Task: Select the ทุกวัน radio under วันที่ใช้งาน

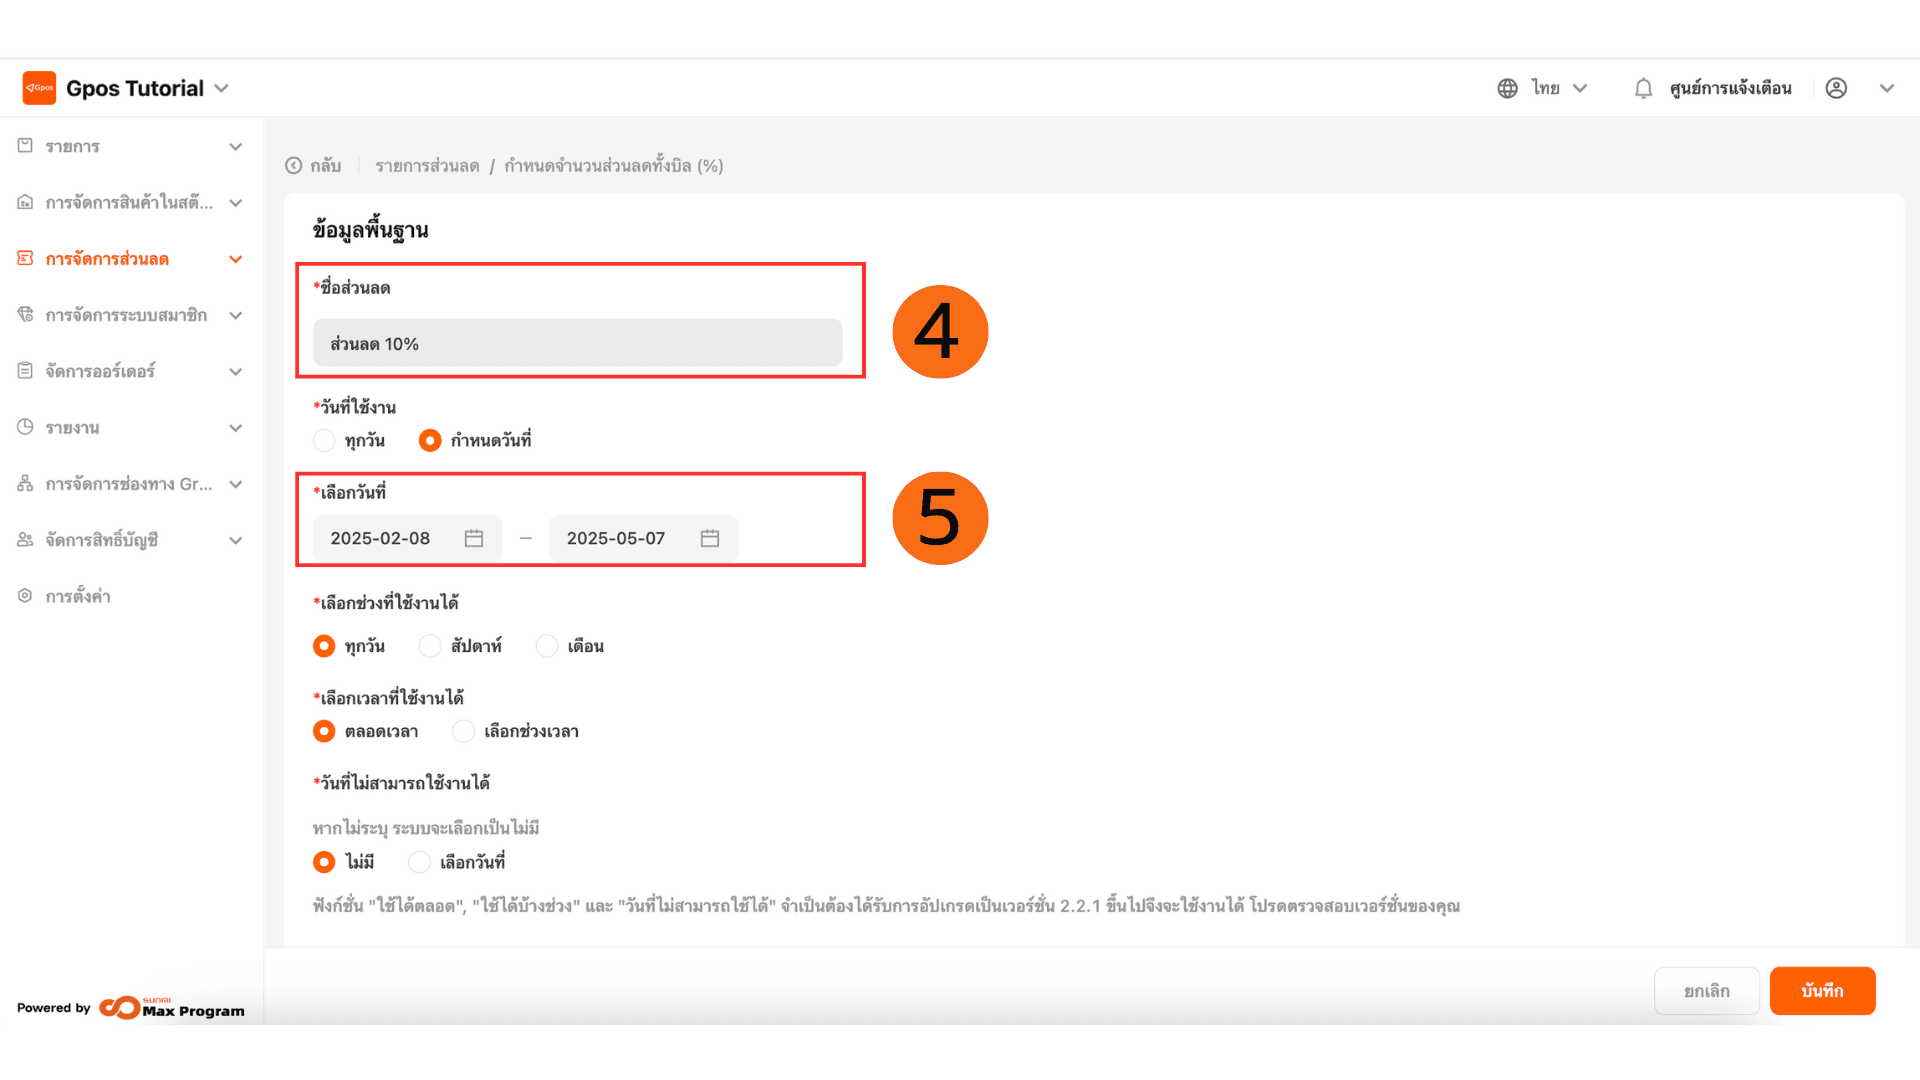Action: (324, 440)
